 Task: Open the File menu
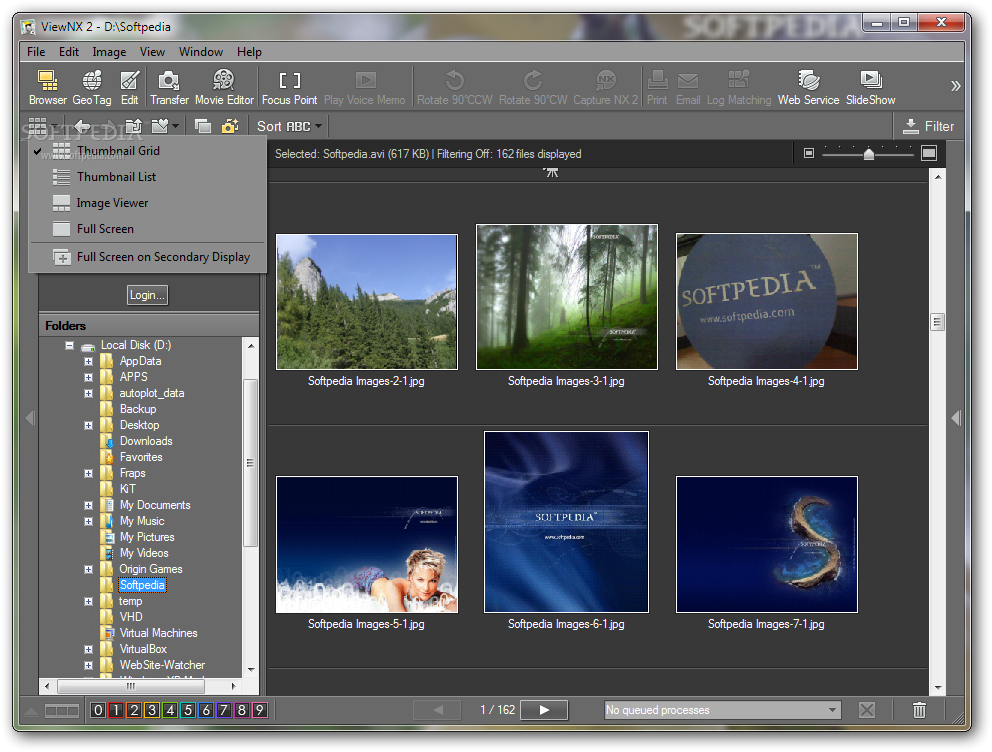pos(36,52)
